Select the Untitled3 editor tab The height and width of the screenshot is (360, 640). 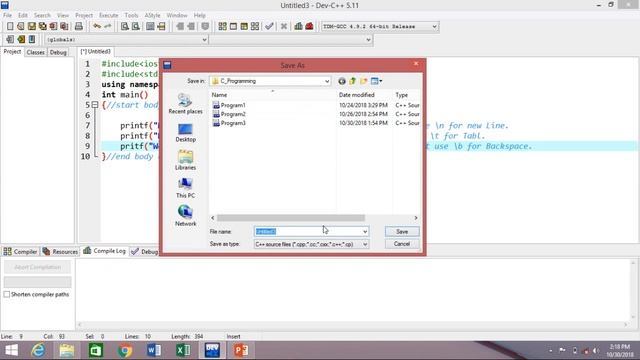(96, 51)
